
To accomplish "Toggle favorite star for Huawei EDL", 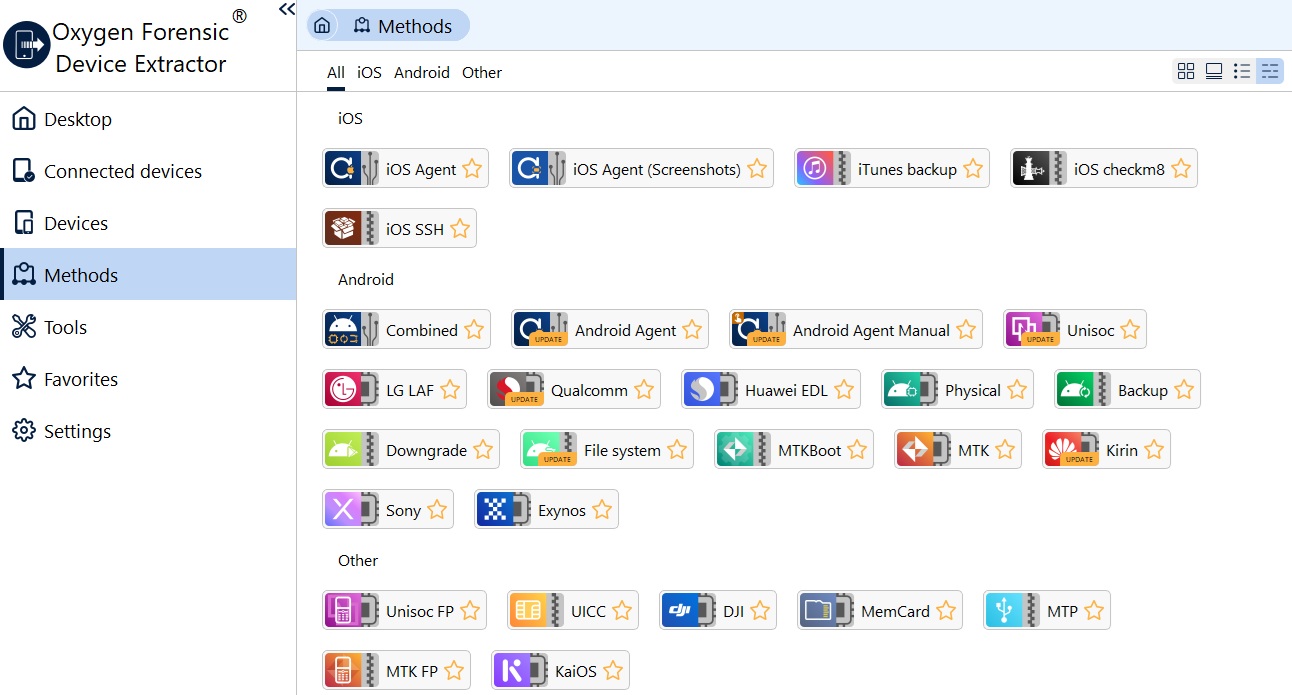I will click(x=844, y=390).
